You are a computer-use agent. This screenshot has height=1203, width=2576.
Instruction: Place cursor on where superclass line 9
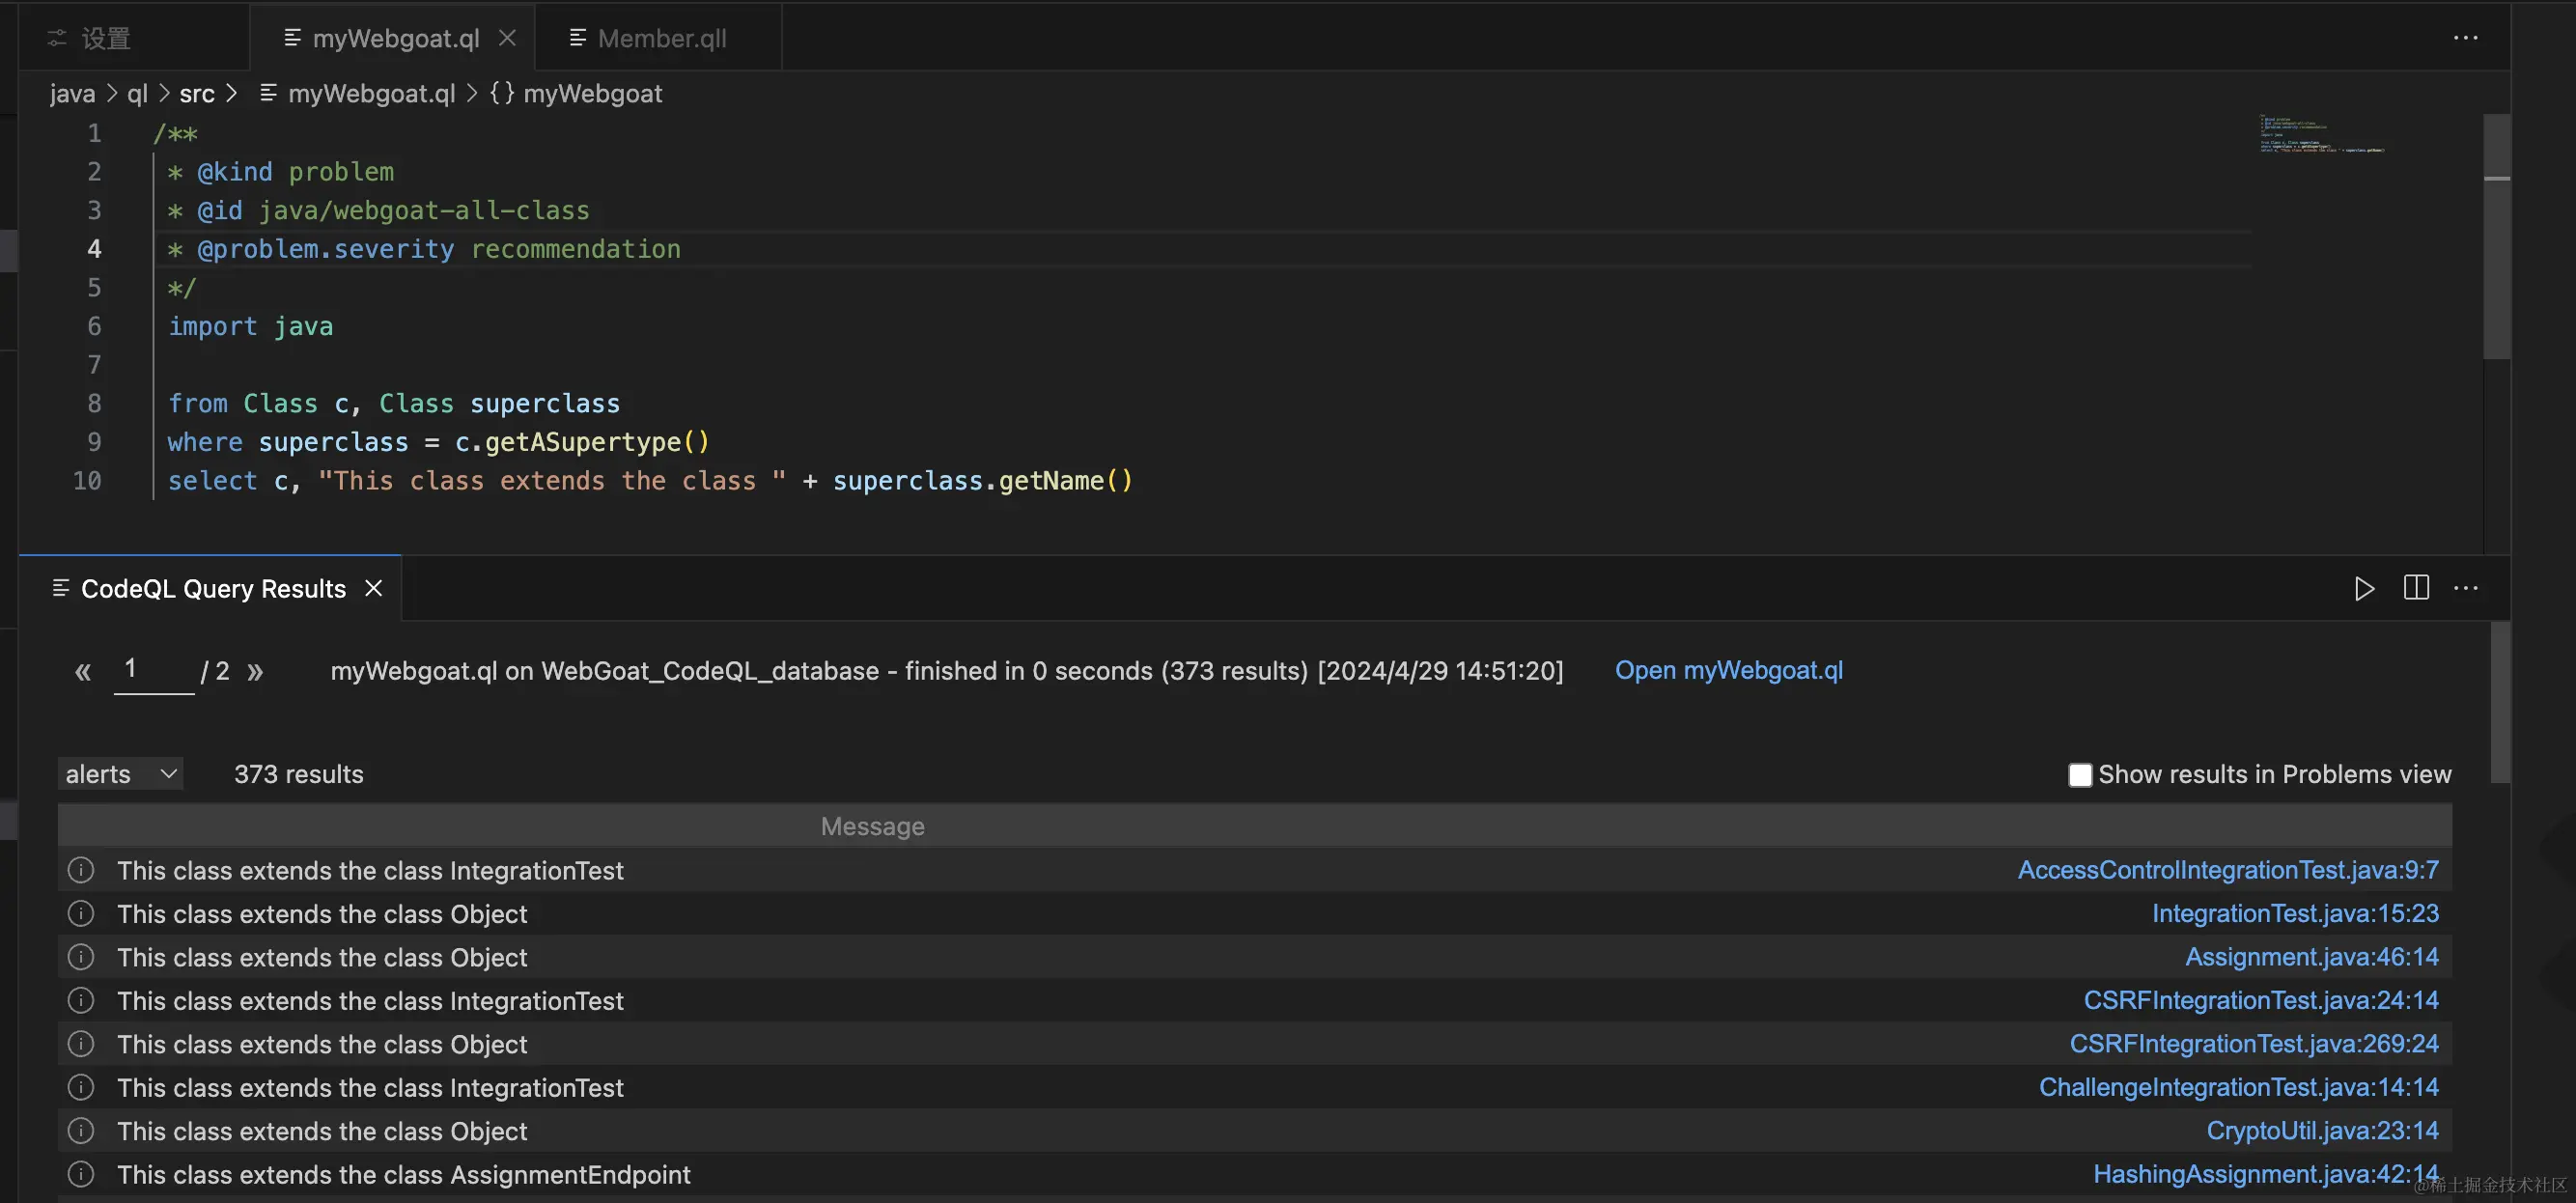tap(438, 442)
